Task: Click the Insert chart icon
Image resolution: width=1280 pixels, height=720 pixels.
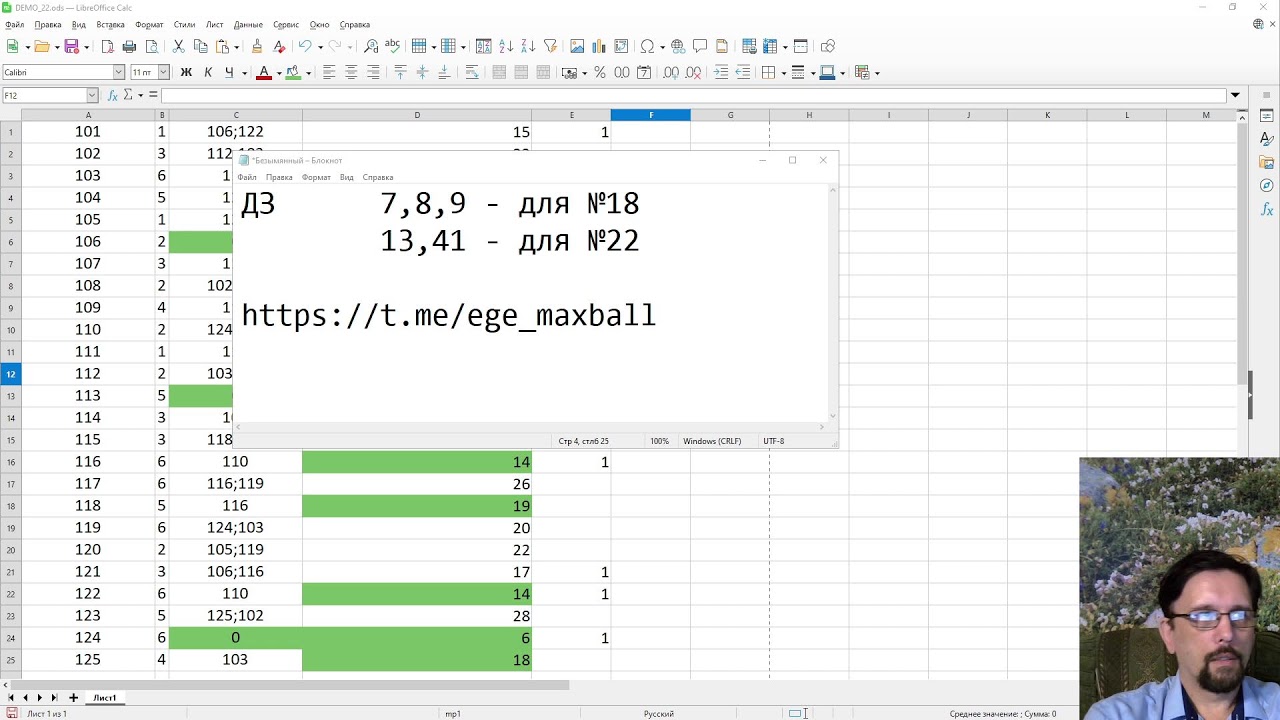Action: (599, 46)
